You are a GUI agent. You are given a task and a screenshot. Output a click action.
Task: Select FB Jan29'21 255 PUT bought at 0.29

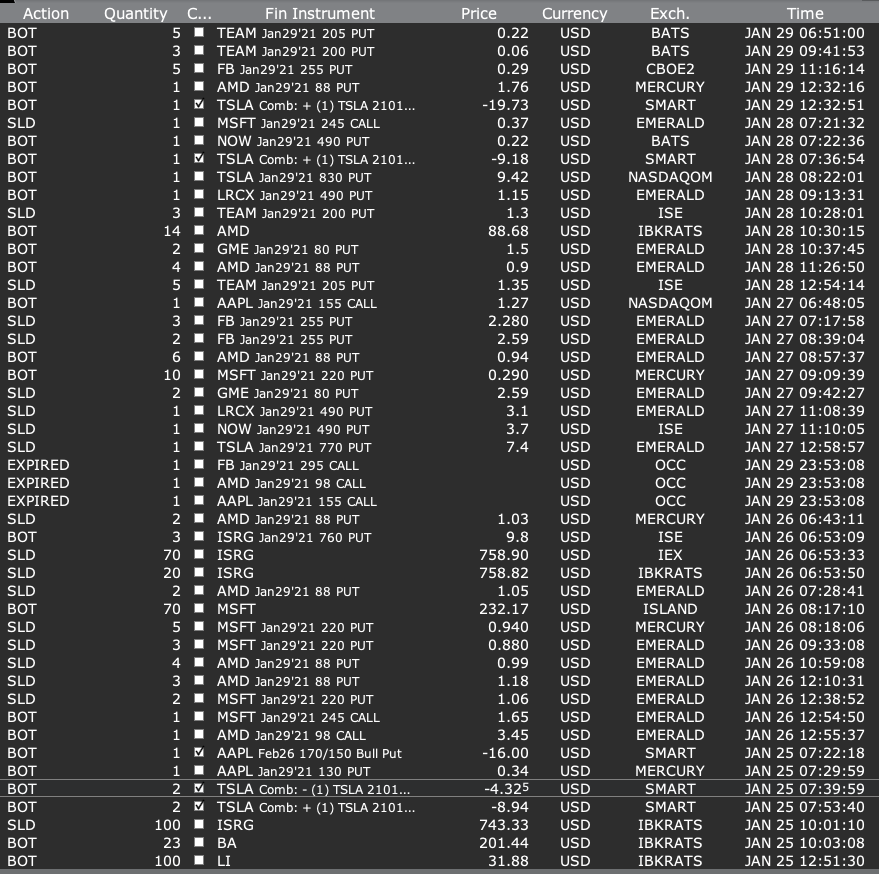coord(285,69)
